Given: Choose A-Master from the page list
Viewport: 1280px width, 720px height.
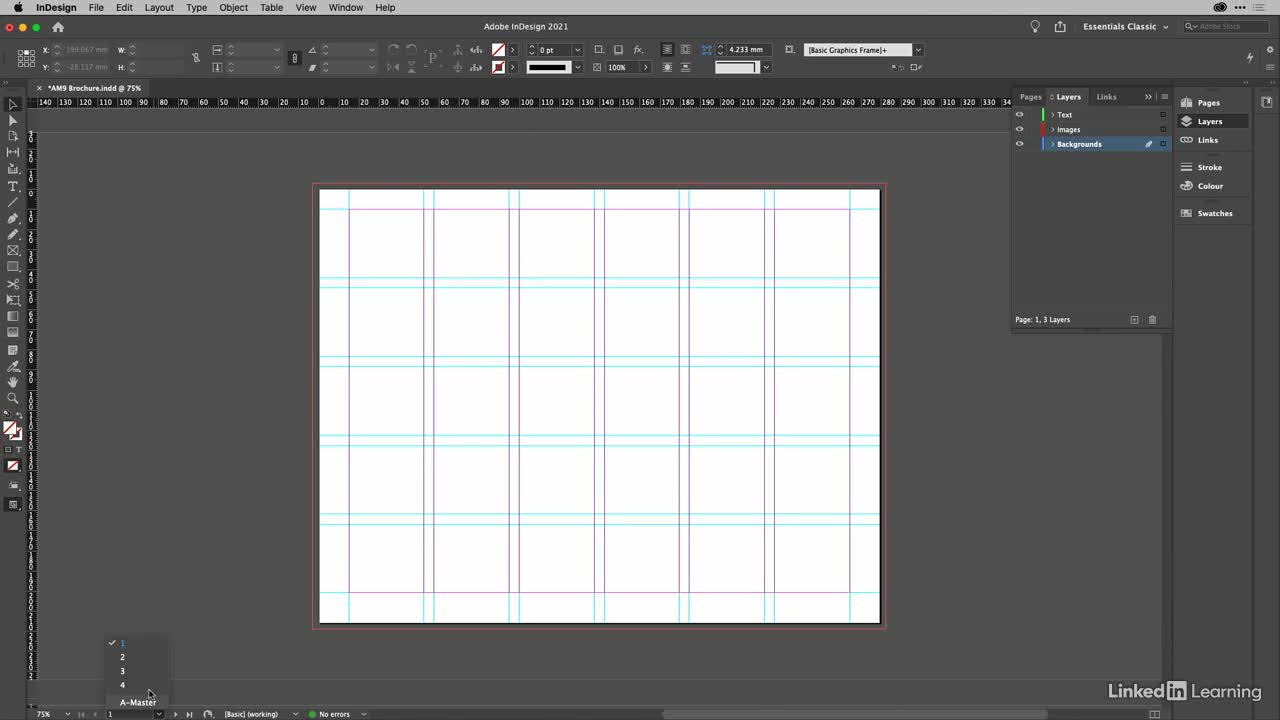Looking at the screenshot, I should pos(138,702).
